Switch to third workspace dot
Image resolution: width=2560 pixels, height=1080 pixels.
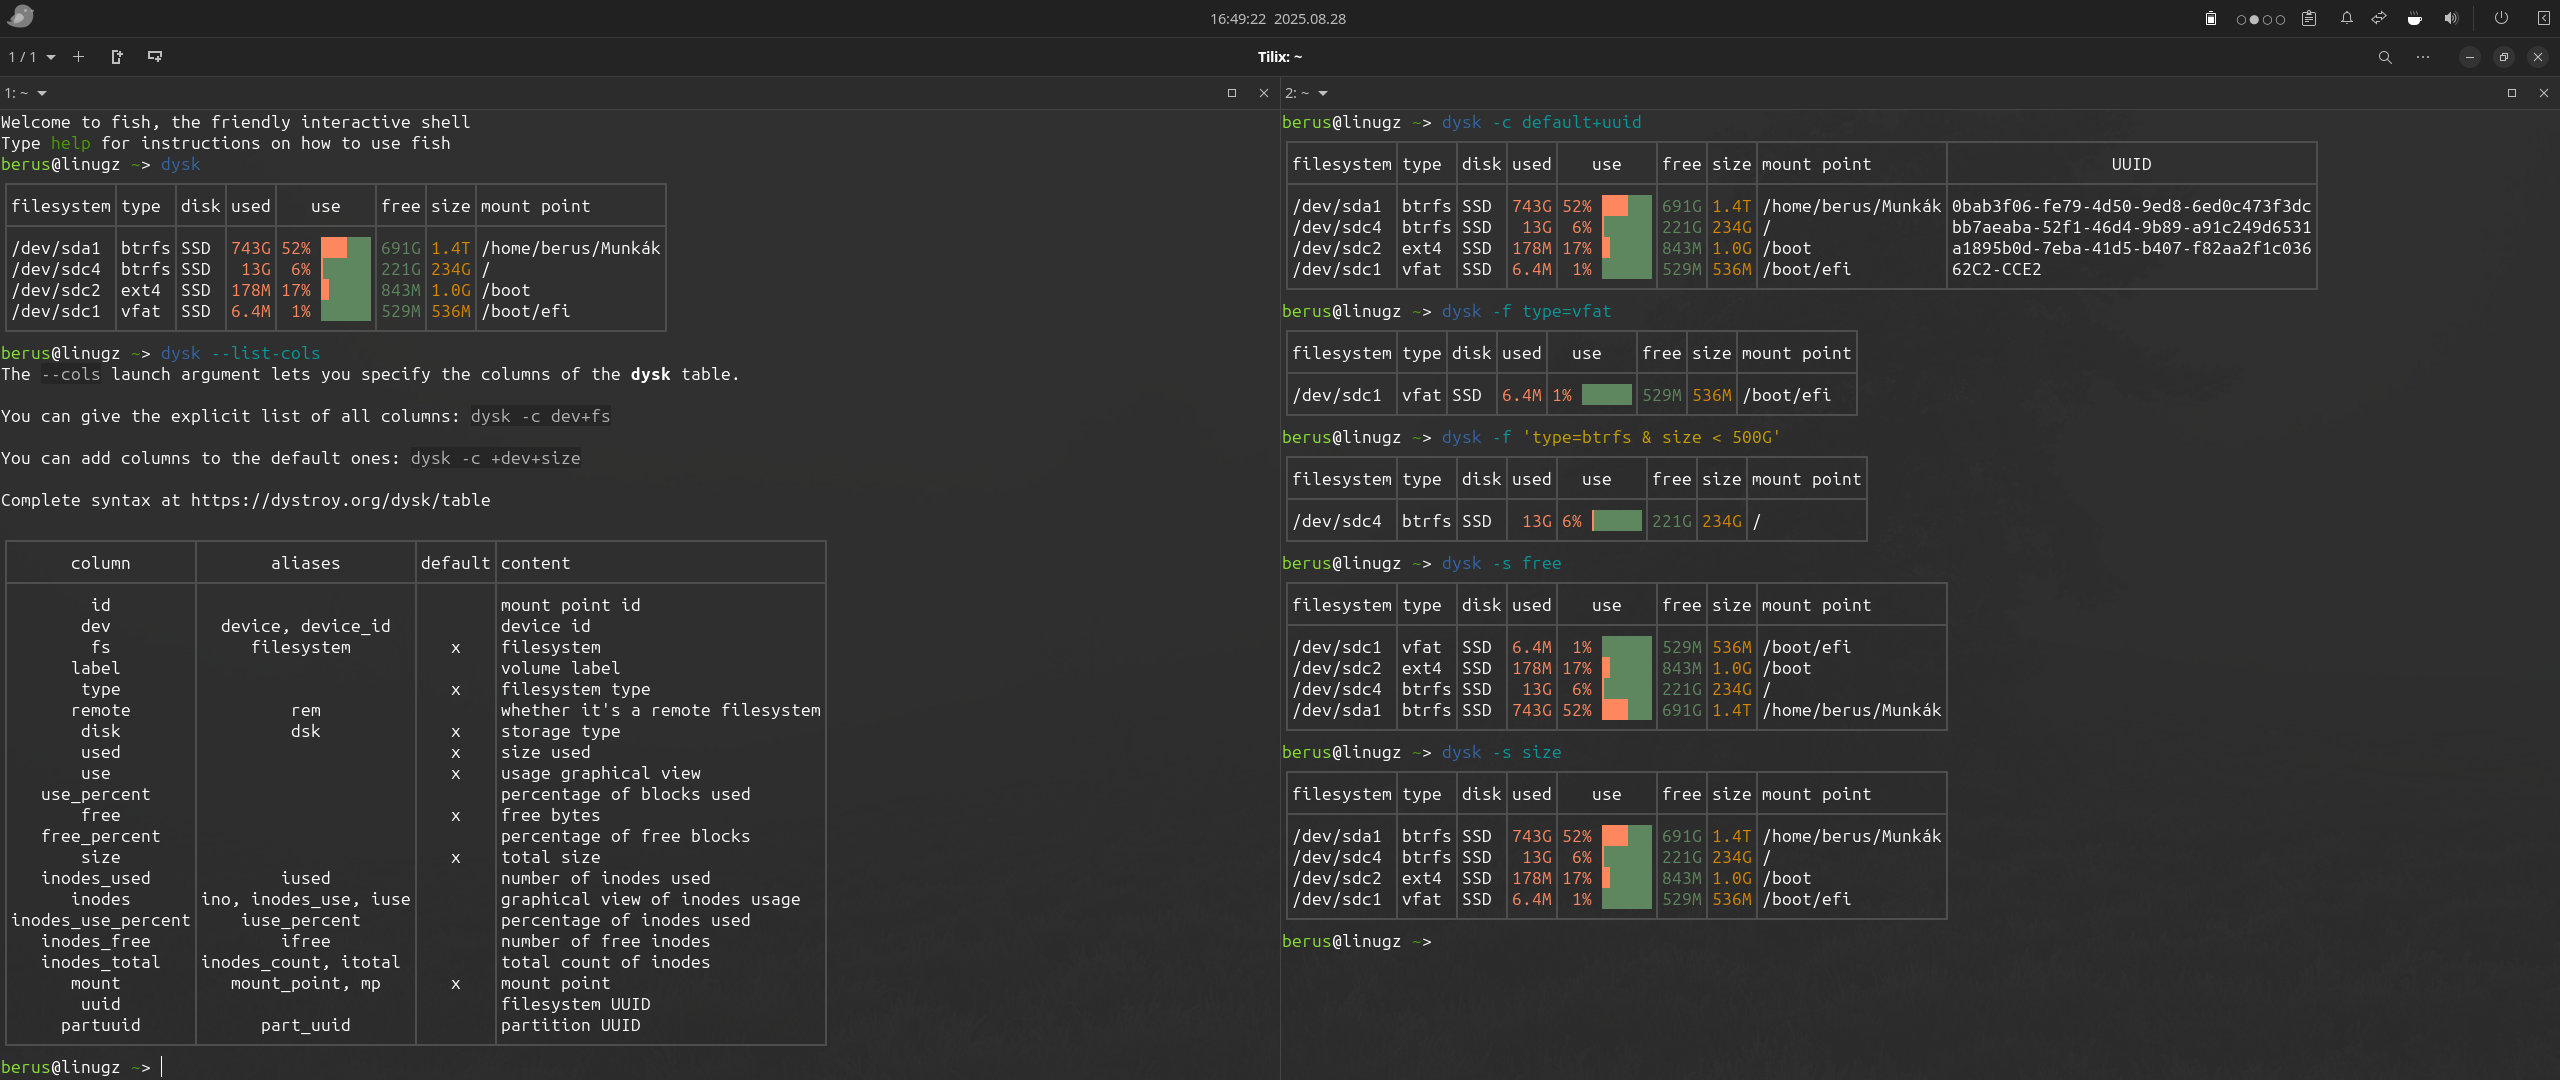click(x=2268, y=19)
